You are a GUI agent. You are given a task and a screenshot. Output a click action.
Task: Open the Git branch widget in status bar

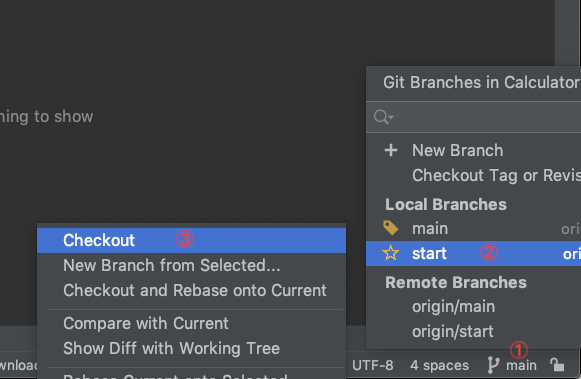512,365
